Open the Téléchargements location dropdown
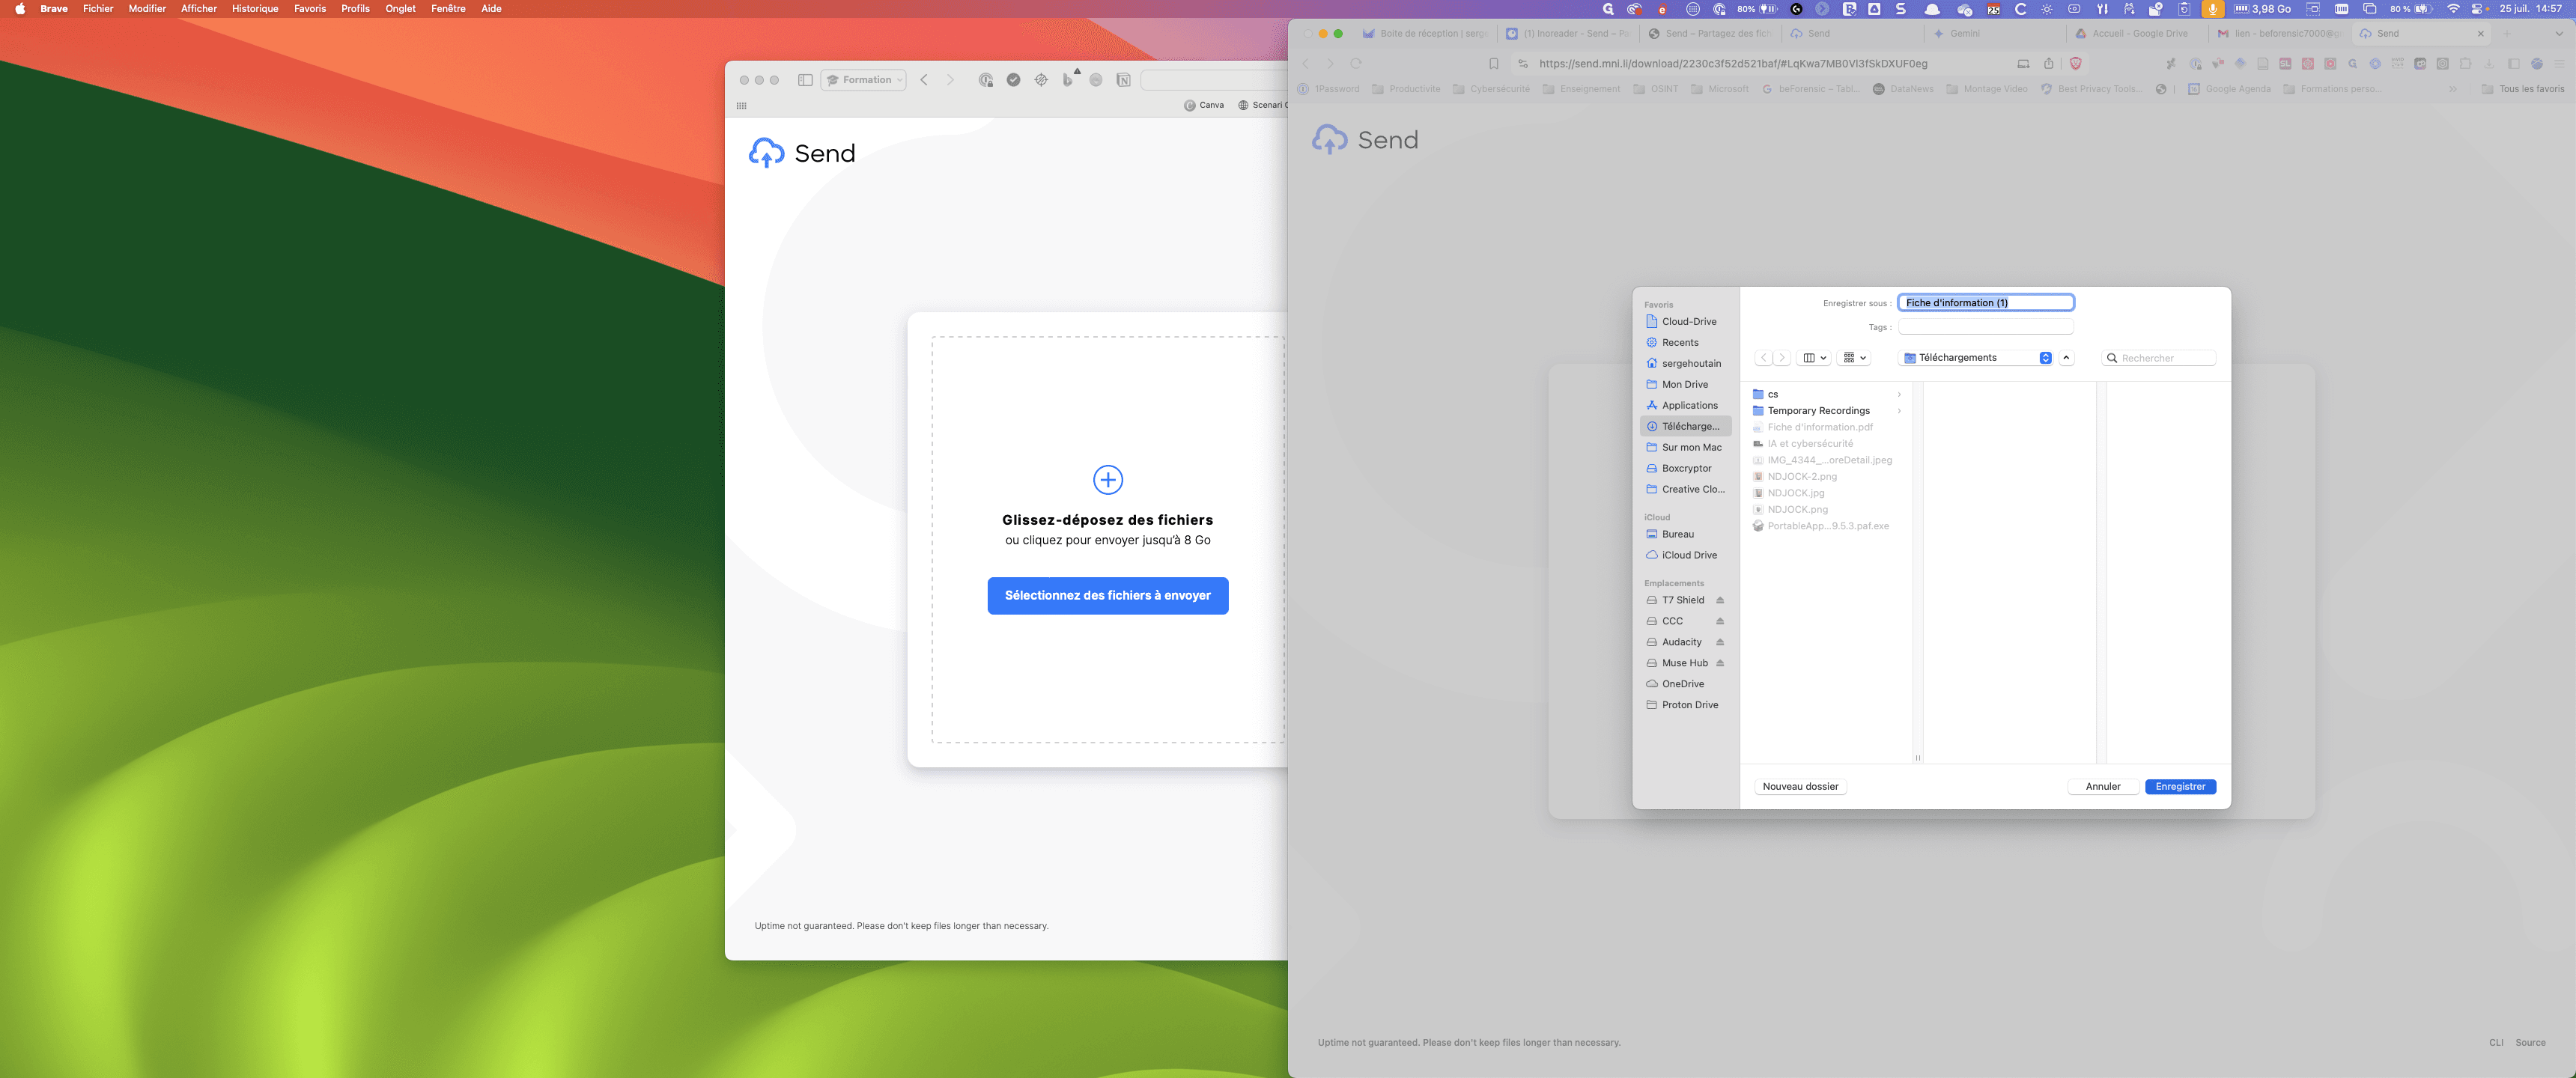 coord(1976,358)
